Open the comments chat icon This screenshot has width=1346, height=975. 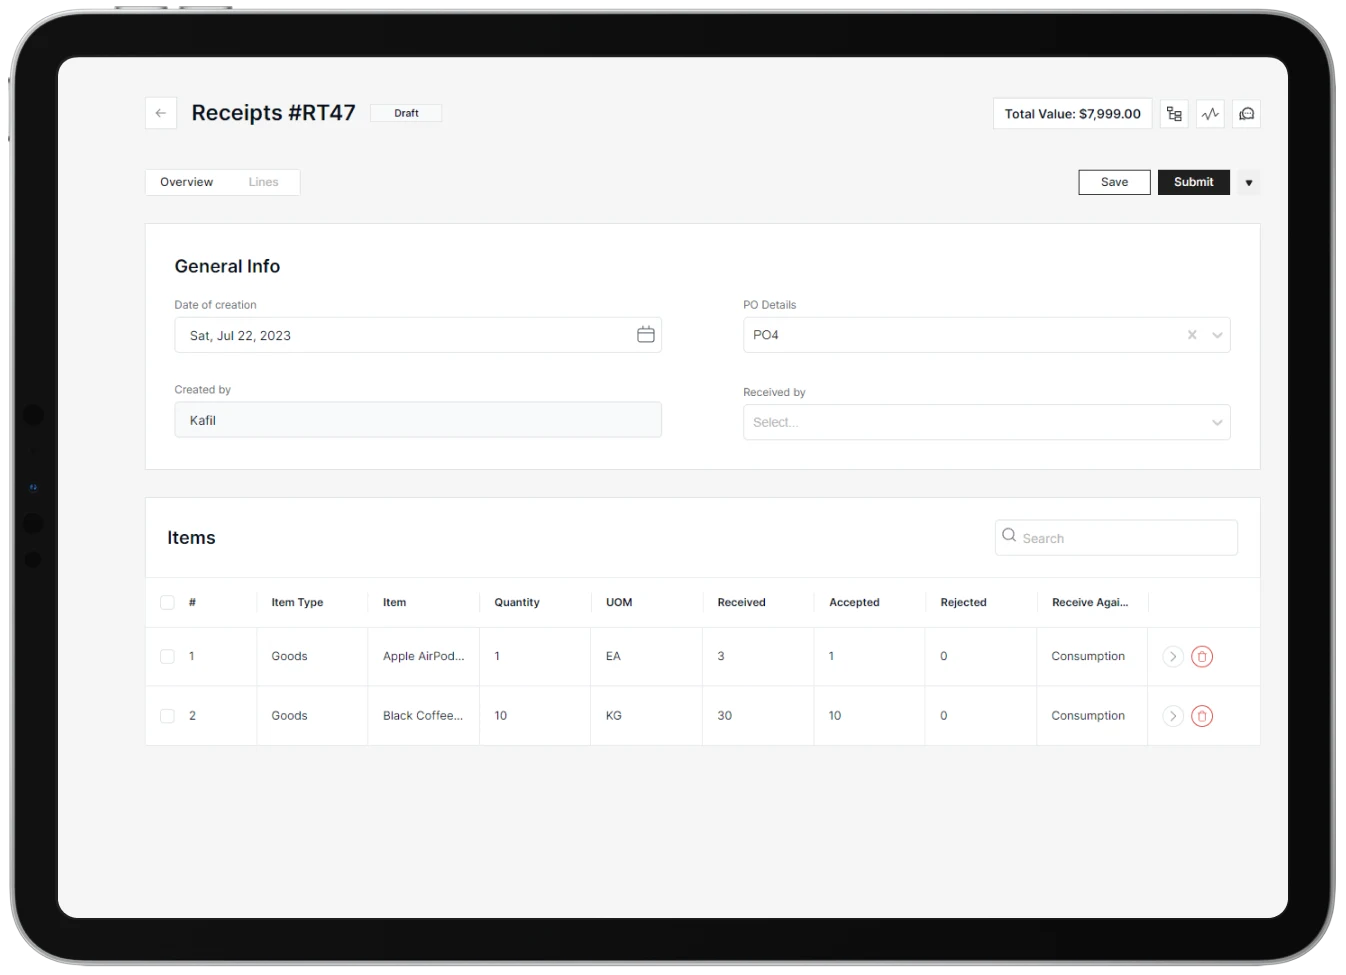coord(1246,114)
